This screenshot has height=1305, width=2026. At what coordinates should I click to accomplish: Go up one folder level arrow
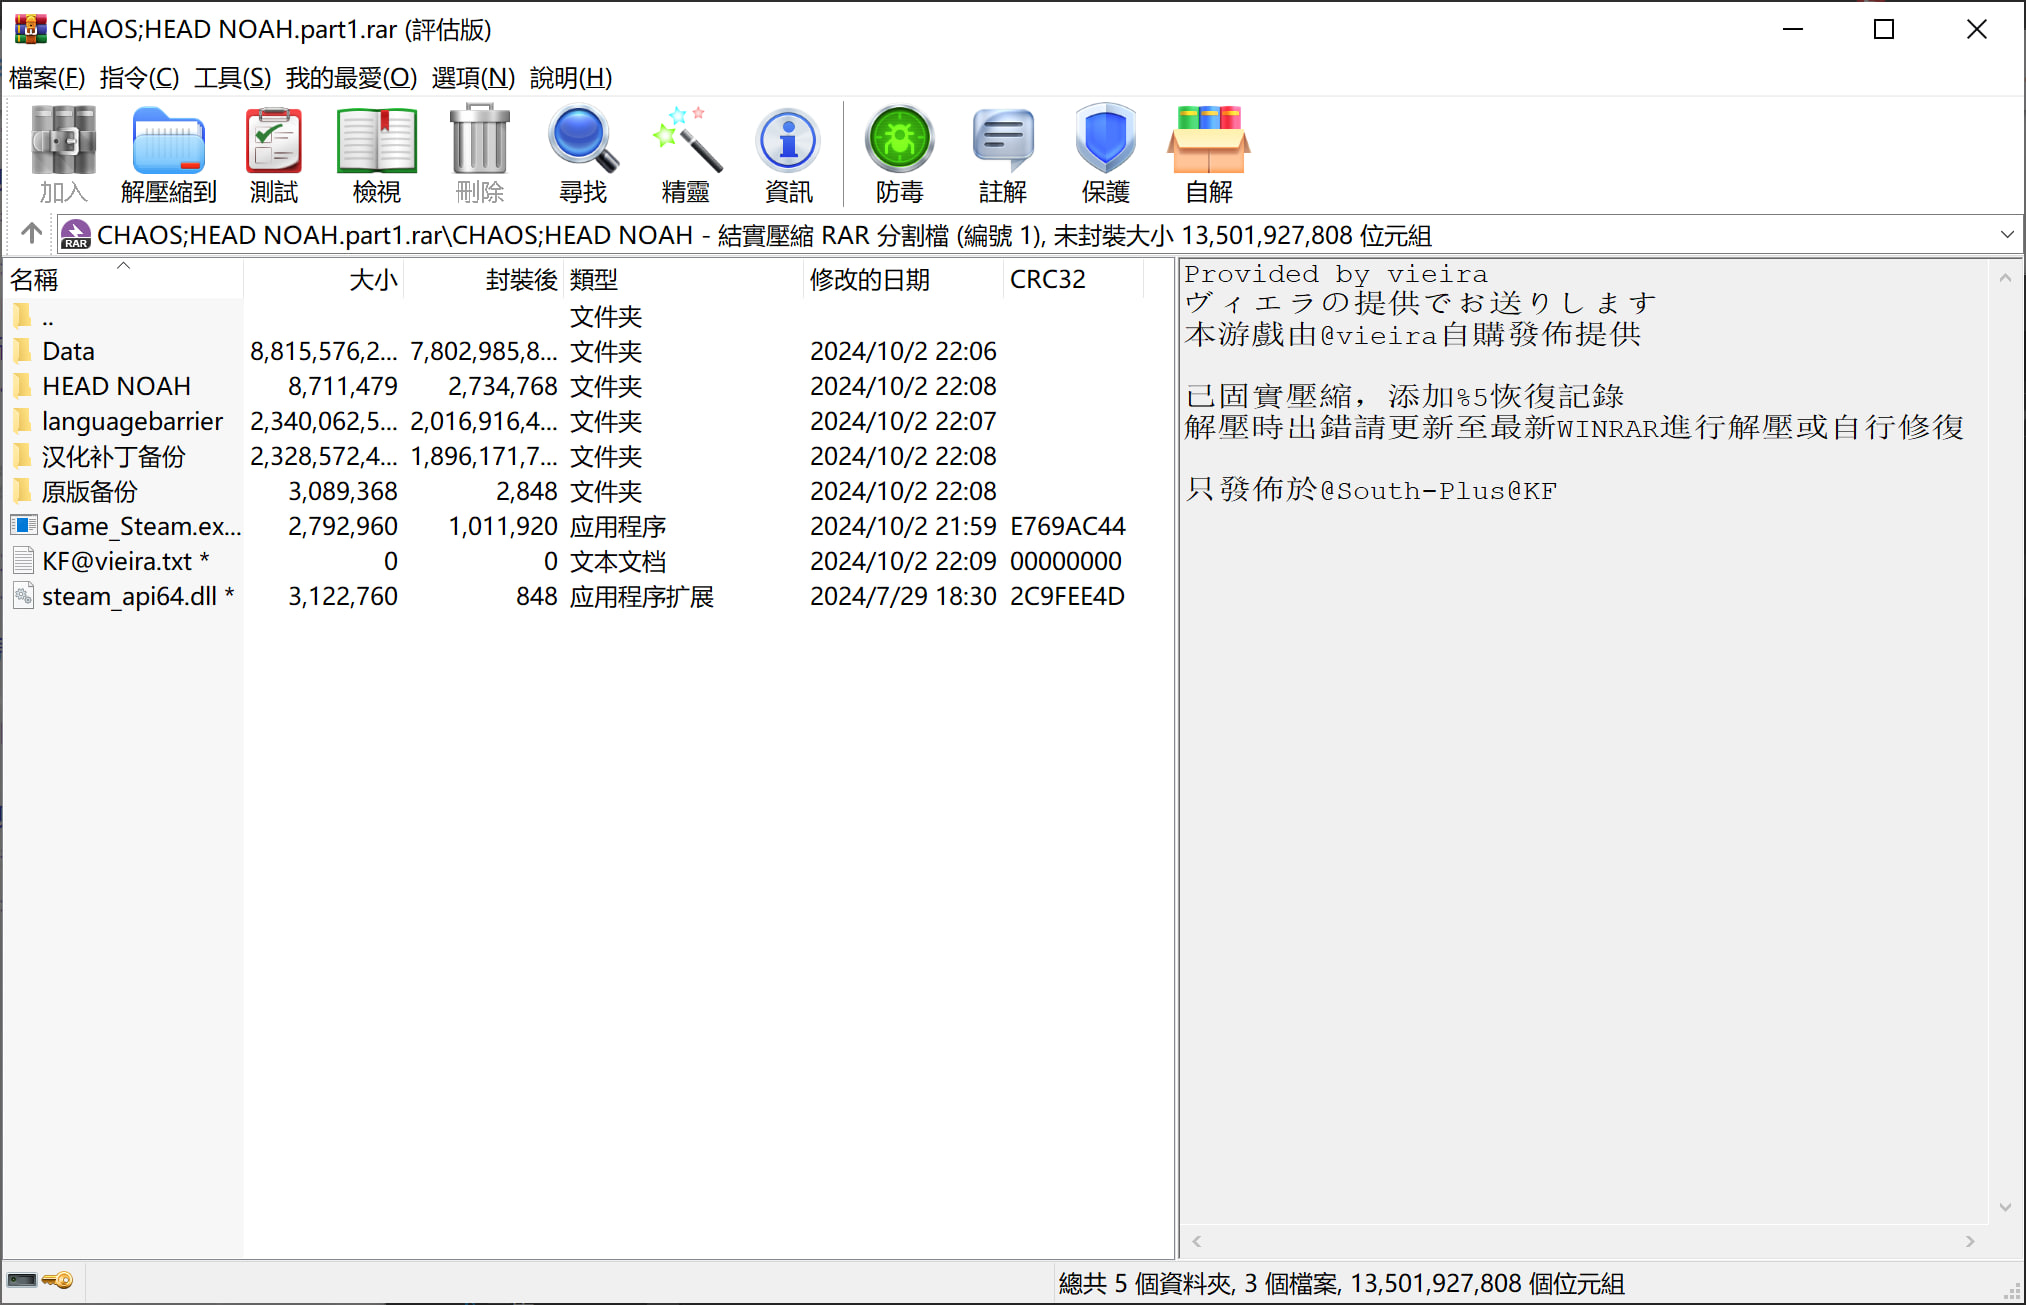(31, 234)
